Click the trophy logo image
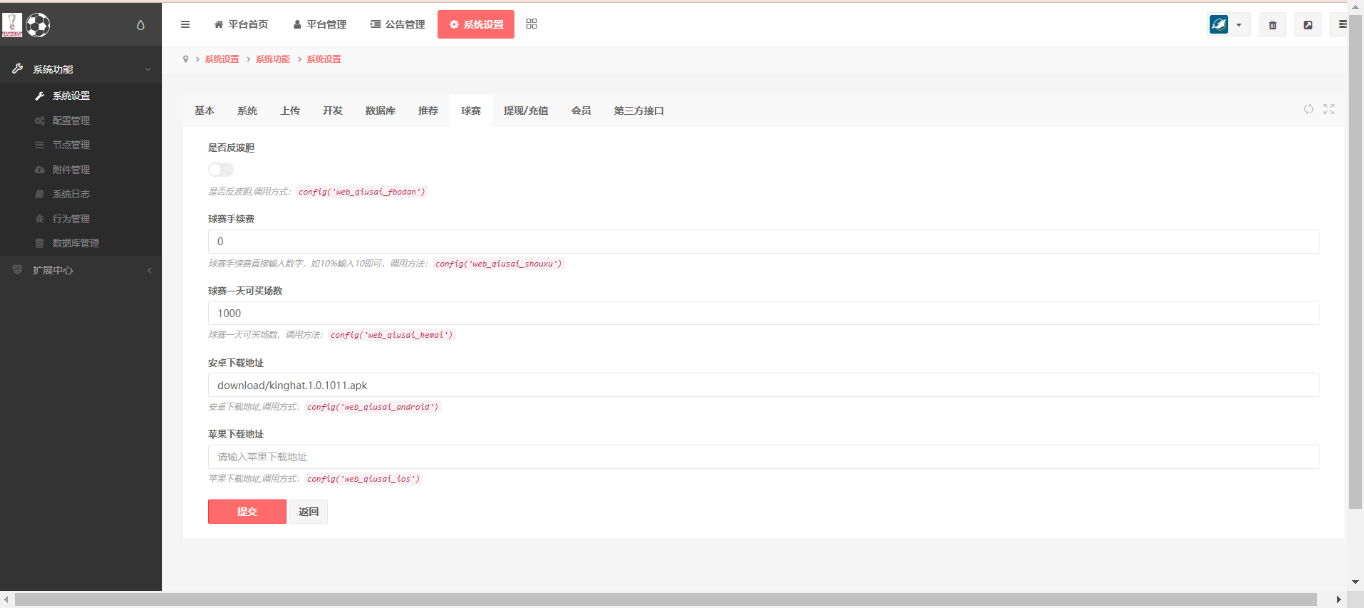Screen dimensions: 1364x608 click(x=11, y=24)
